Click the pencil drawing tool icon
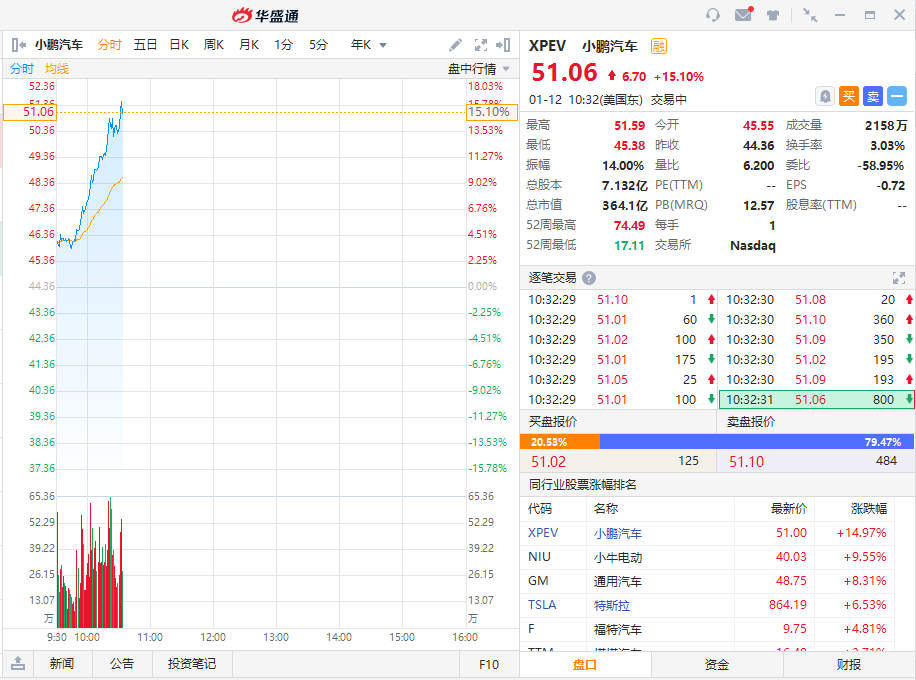 click(x=456, y=45)
